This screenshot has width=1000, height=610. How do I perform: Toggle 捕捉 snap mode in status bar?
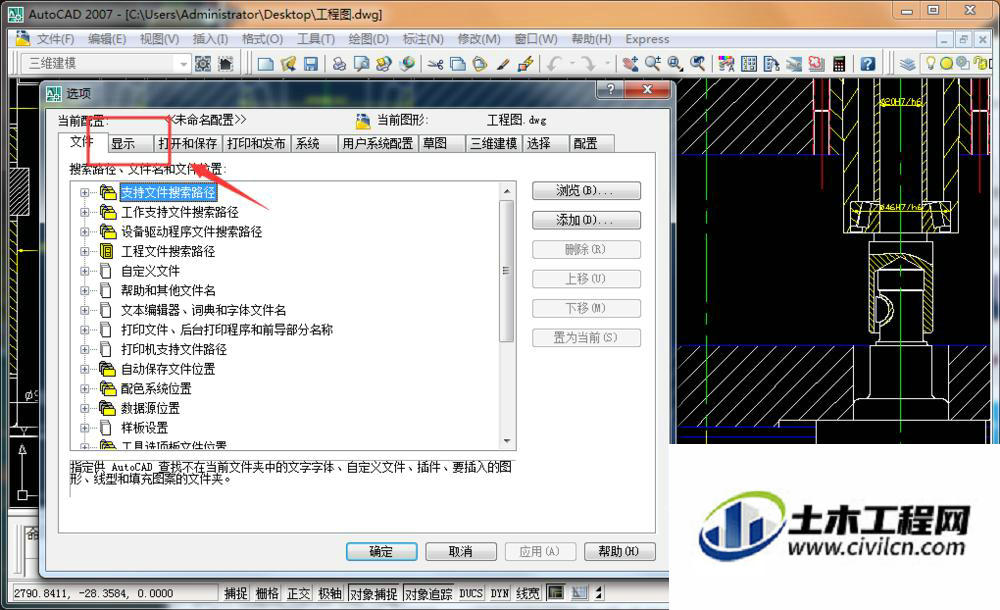(x=236, y=593)
